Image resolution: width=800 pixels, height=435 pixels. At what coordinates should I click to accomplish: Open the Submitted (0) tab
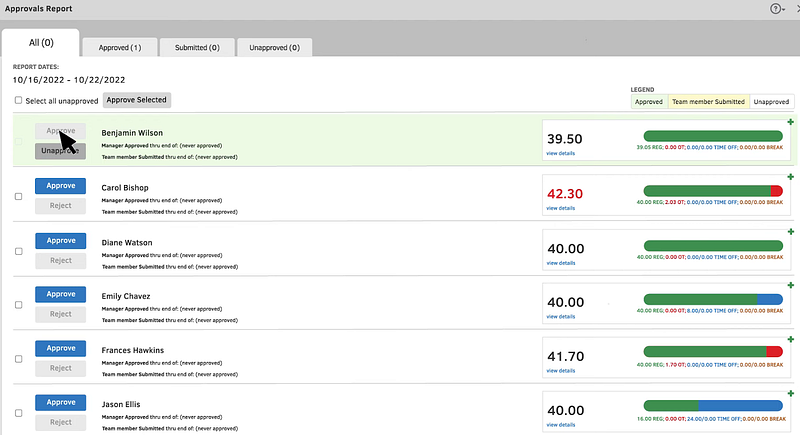coord(204,47)
